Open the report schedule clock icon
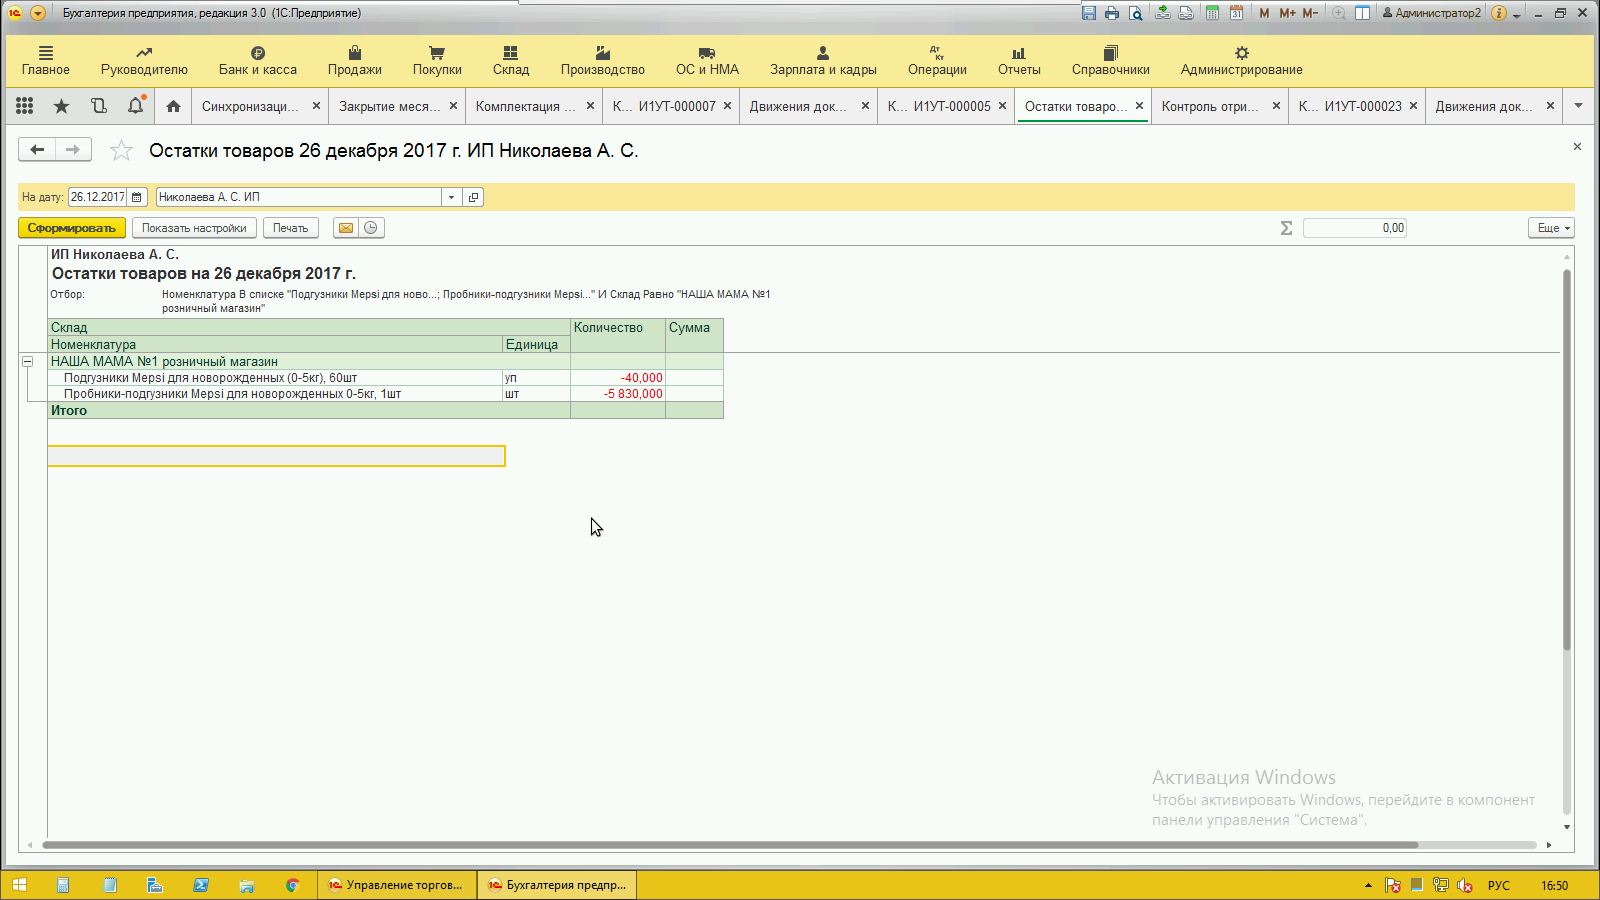The height and width of the screenshot is (900, 1600). [371, 228]
